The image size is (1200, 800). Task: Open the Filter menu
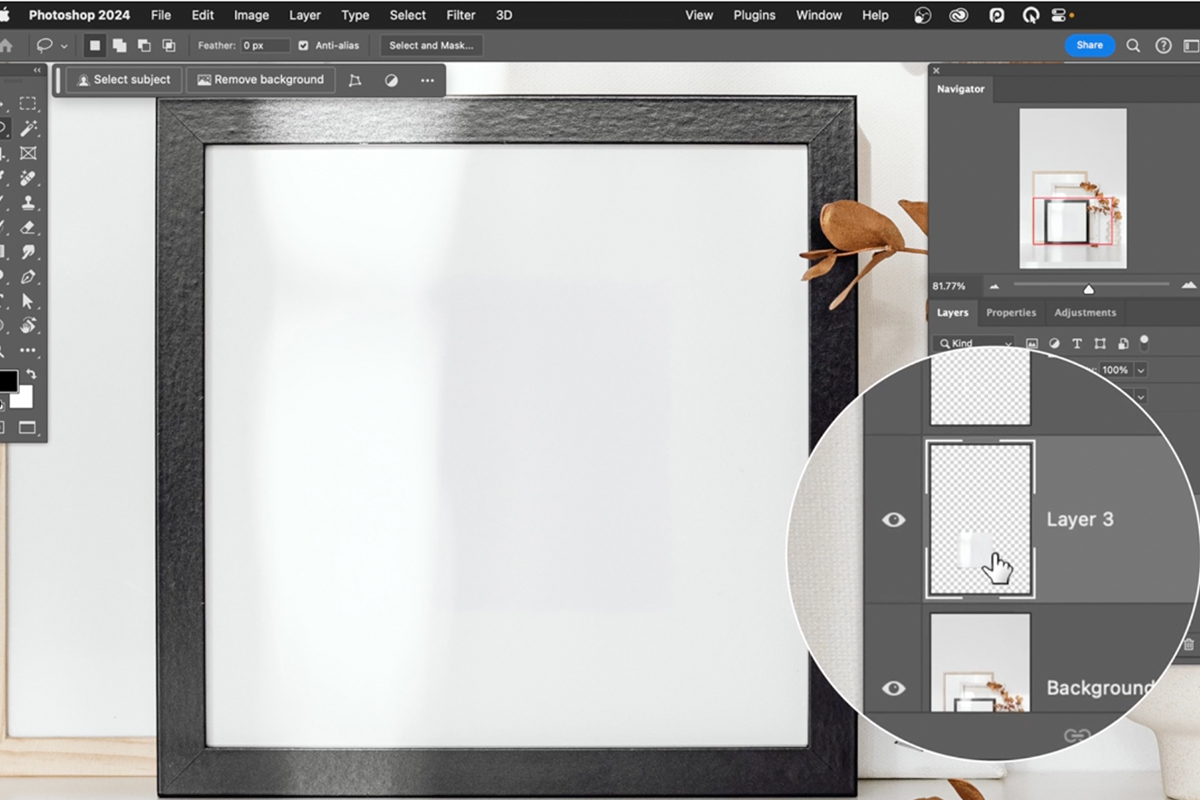(x=460, y=15)
